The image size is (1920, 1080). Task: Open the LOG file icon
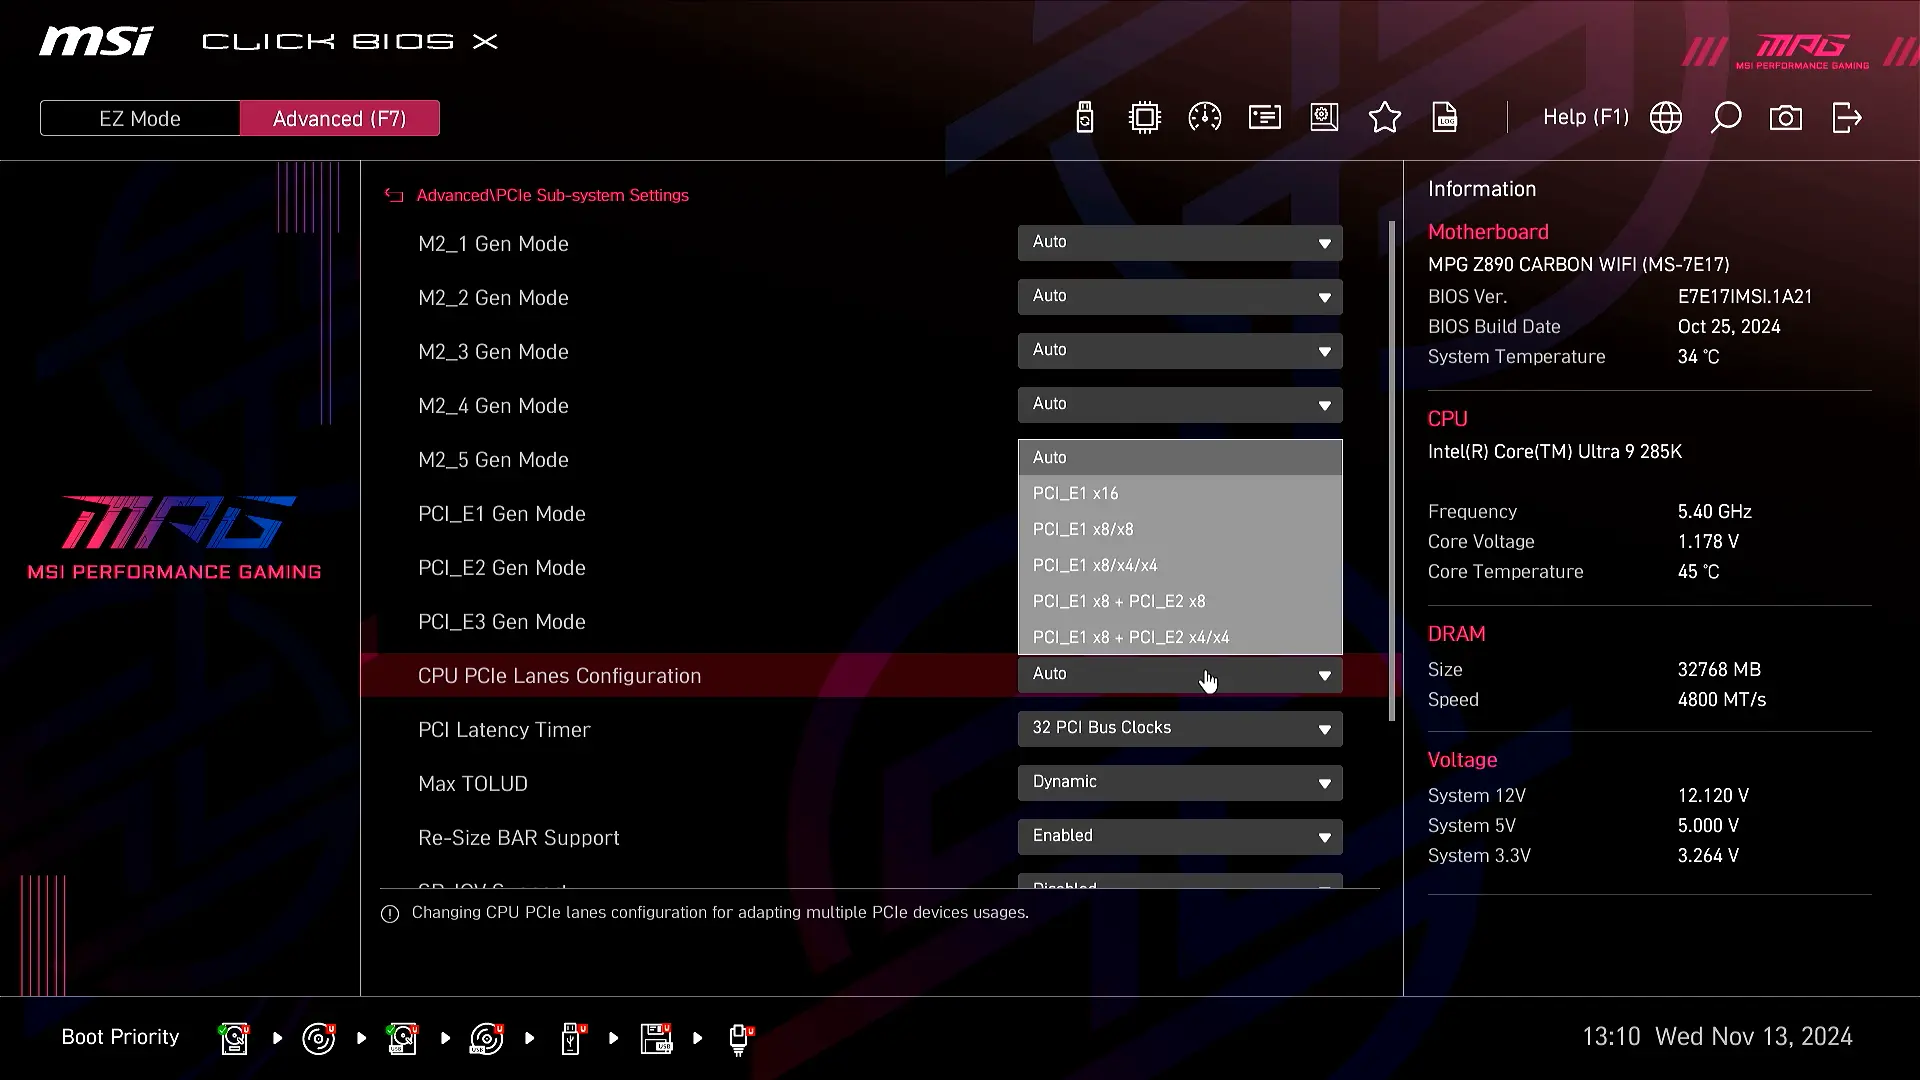click(x=1445, y=118)
